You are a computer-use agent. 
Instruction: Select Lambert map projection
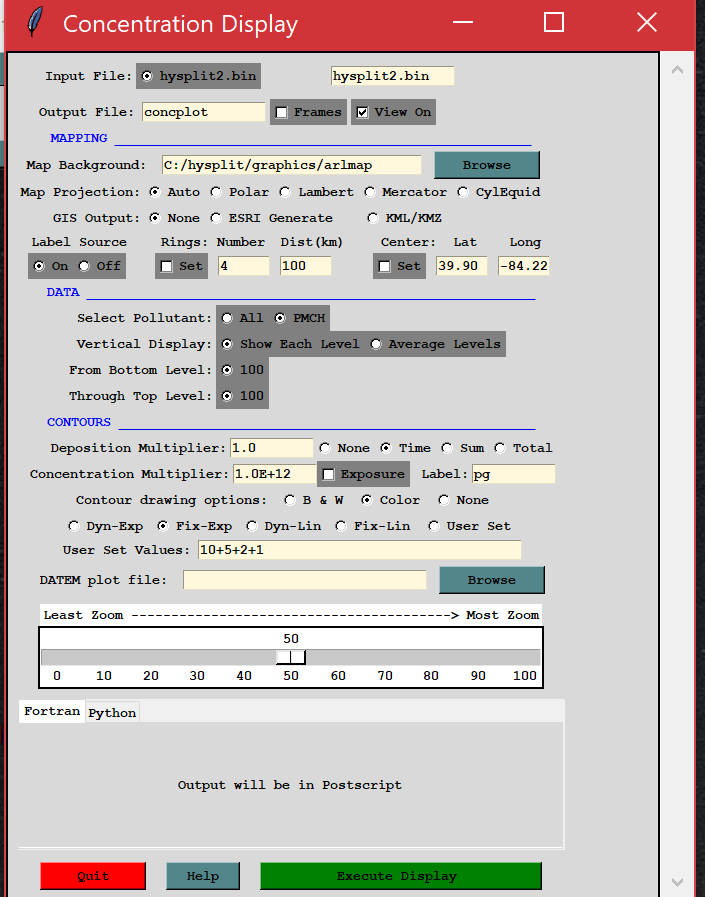[285, 192]
